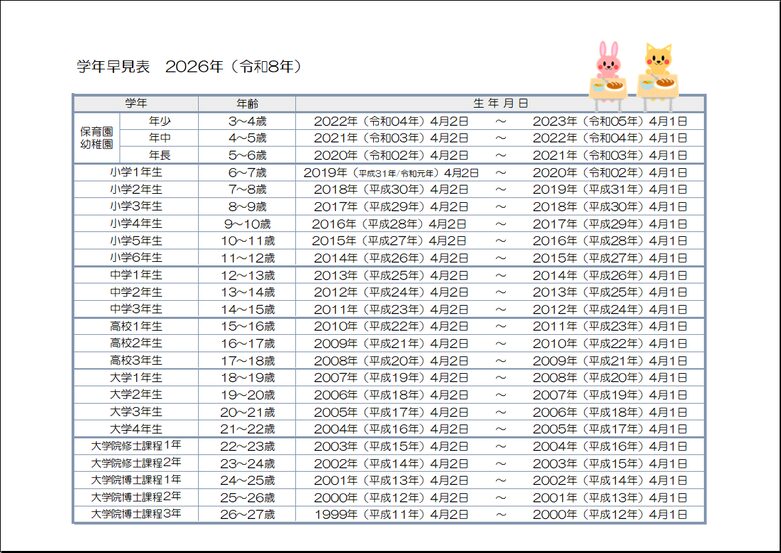
Task: Click the 高校3年生 grade cell
Action: (x=136, y=360)
